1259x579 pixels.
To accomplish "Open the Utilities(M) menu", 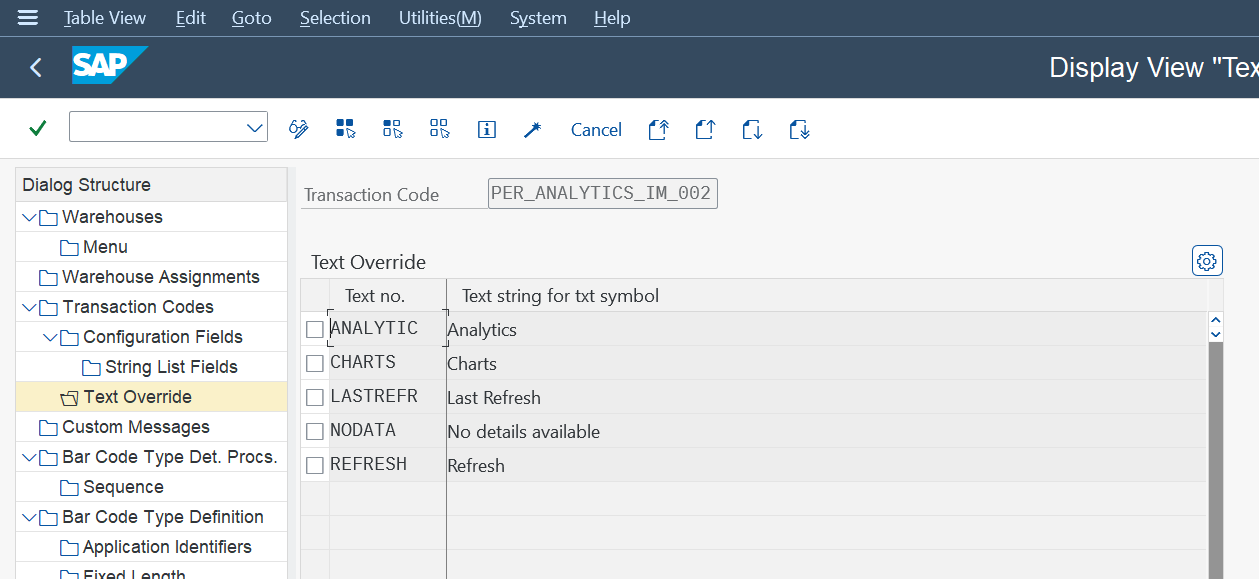I will [440, 18].
